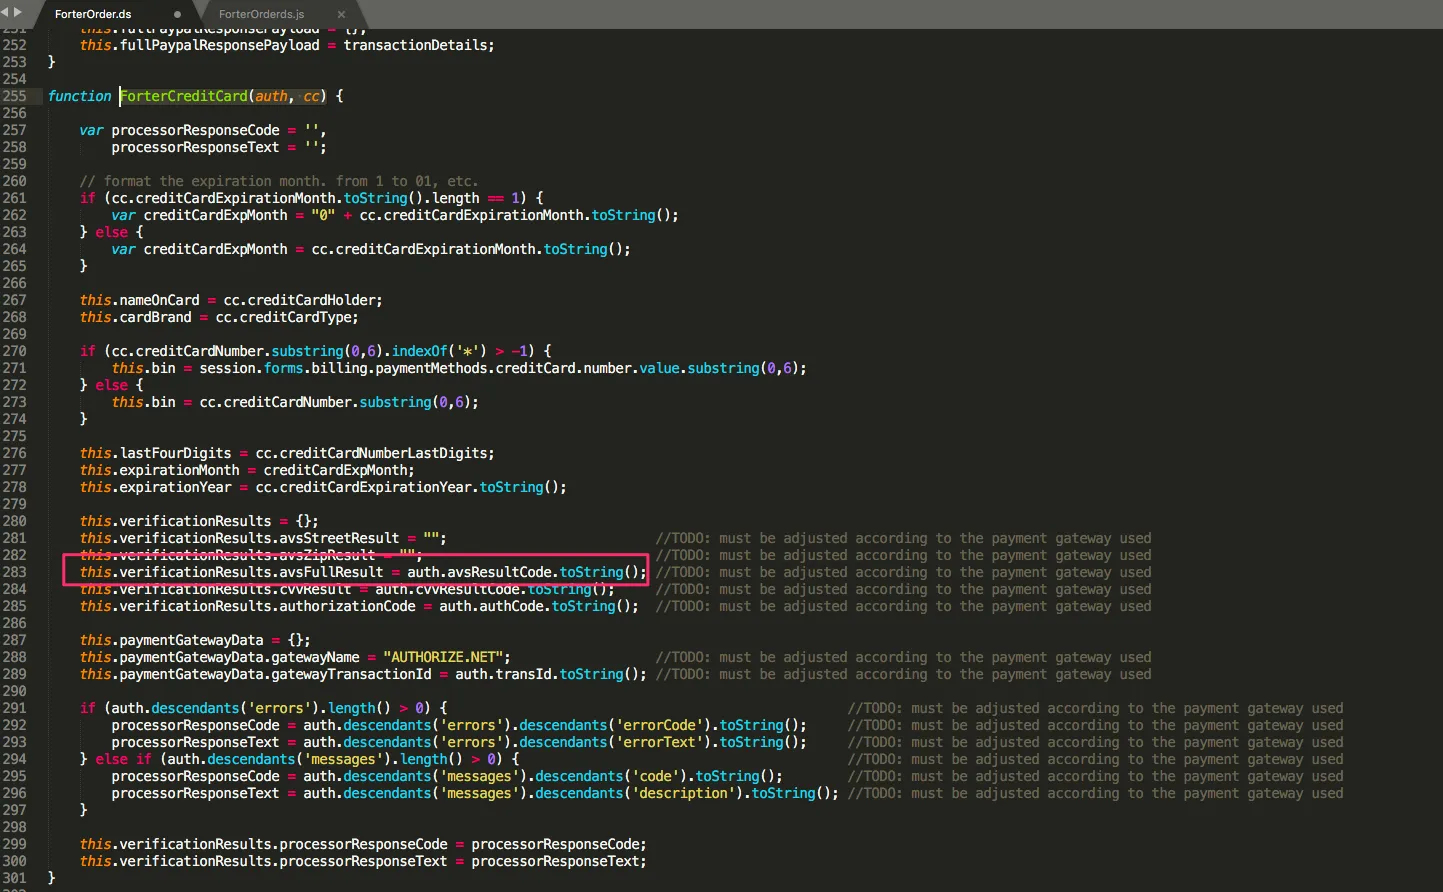Click the "AUTHORIZE.NET" string literal
1443x892 pixels.
tap(443, 657)
